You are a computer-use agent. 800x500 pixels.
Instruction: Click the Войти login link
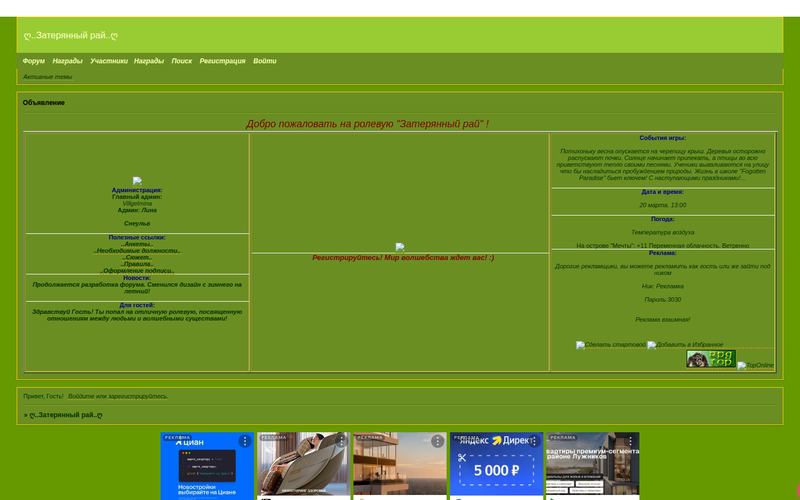264,61
